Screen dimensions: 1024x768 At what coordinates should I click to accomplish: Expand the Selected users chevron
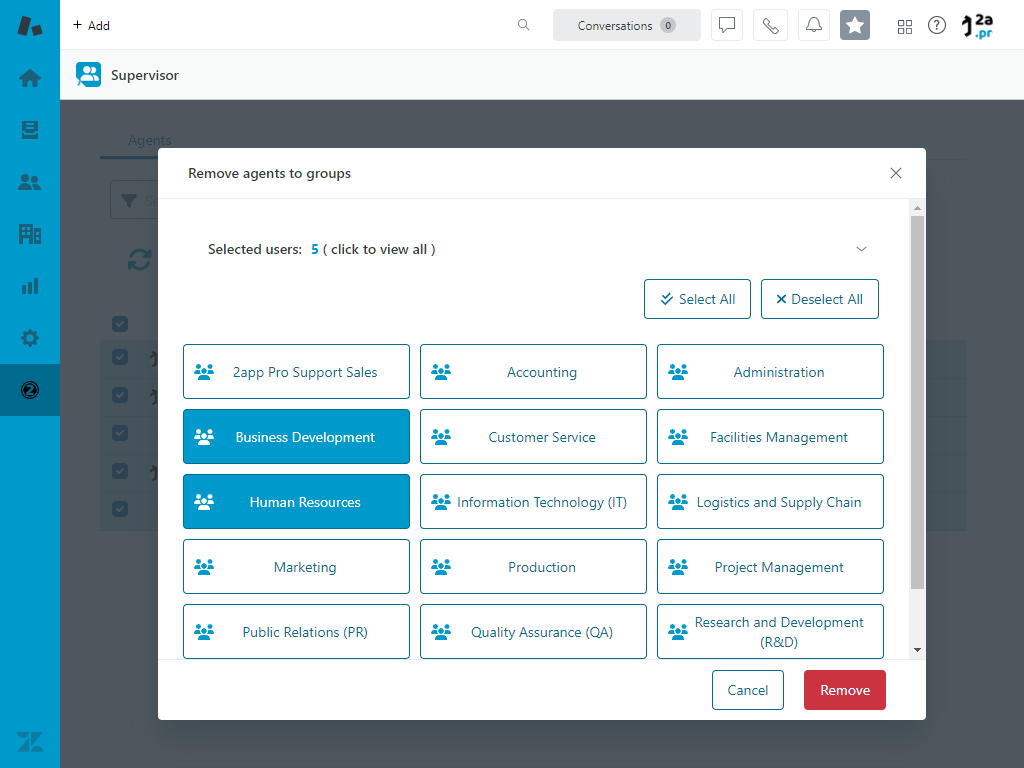pos(861,249)
